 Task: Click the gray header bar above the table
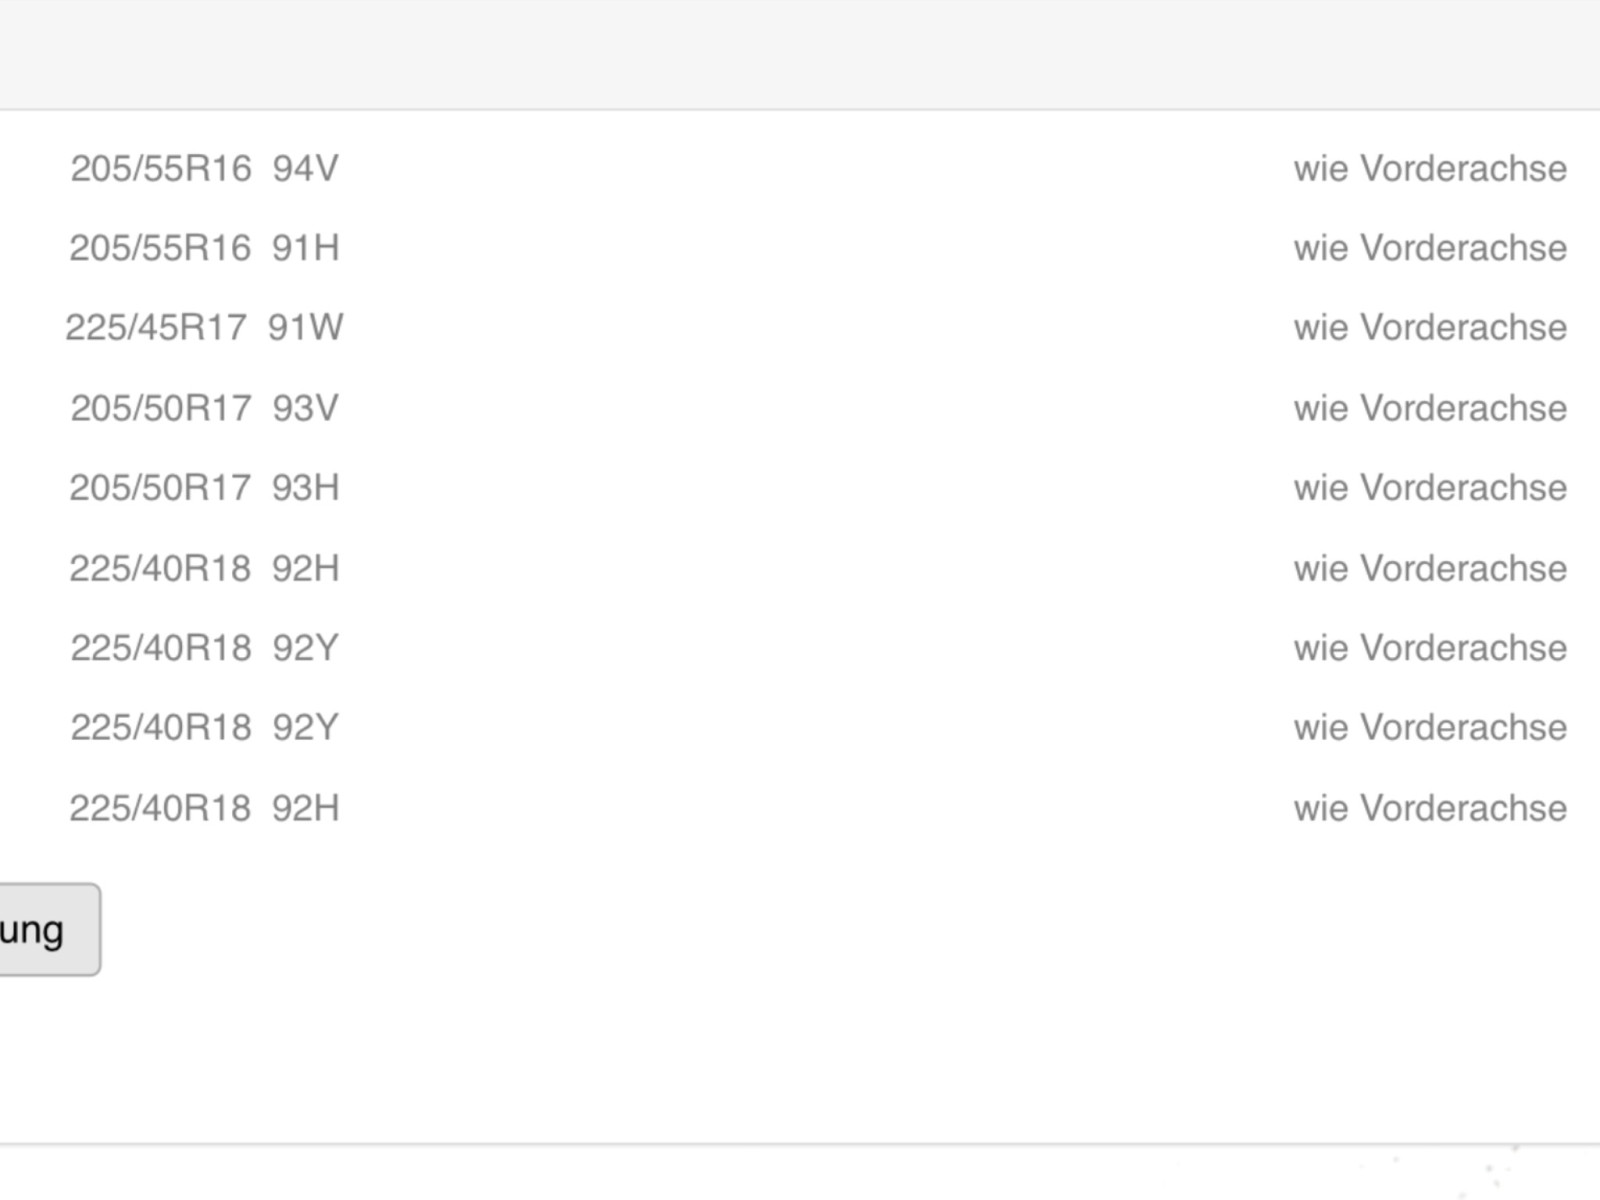point(800,55)
